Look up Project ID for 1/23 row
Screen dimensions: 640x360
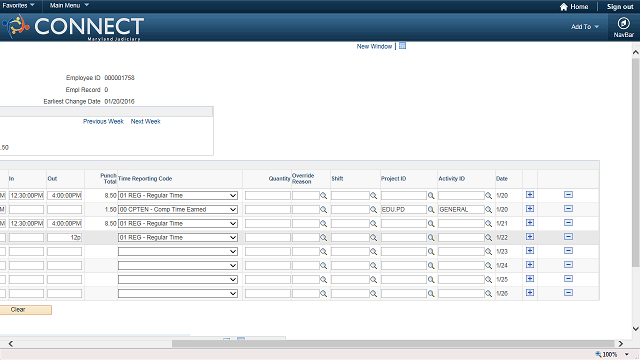pyautogui.click(x=431, y=252)
